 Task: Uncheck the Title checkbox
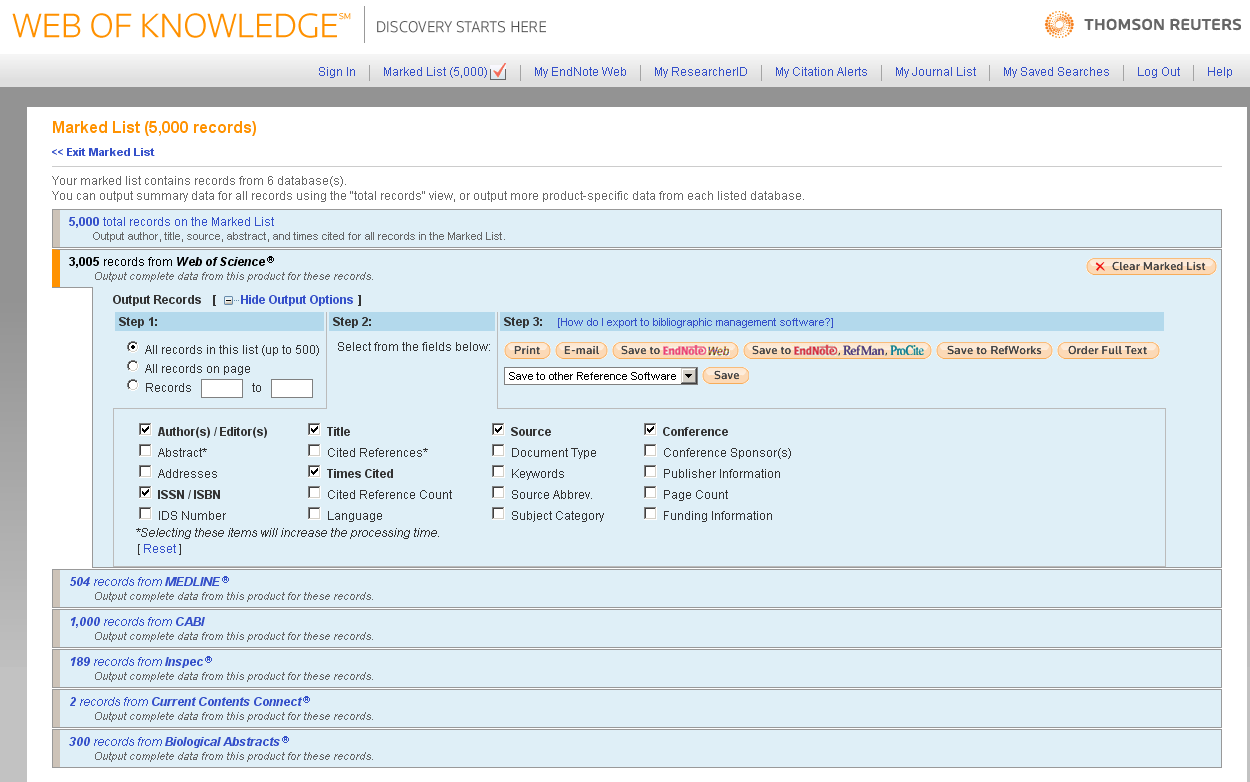click(x=314, y=429)
